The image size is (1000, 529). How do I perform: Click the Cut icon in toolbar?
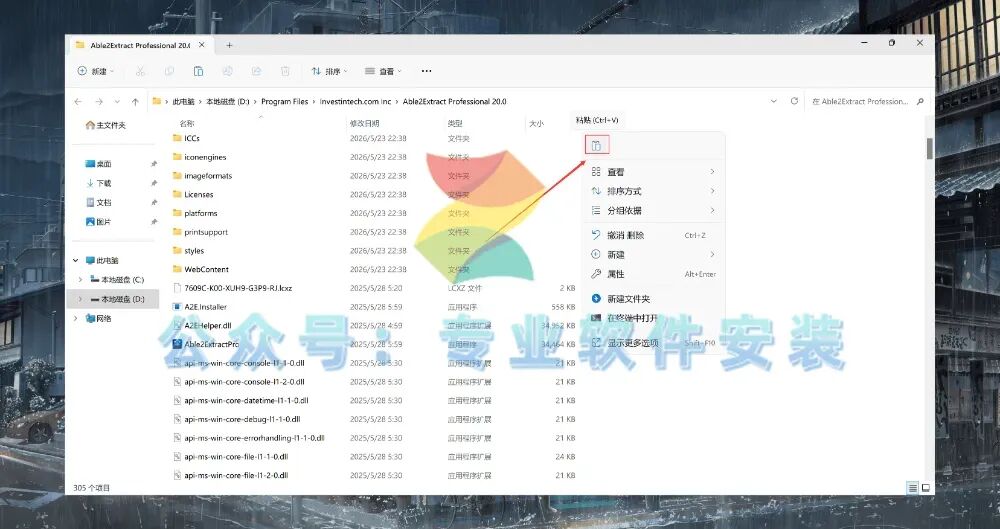(140, 71)
